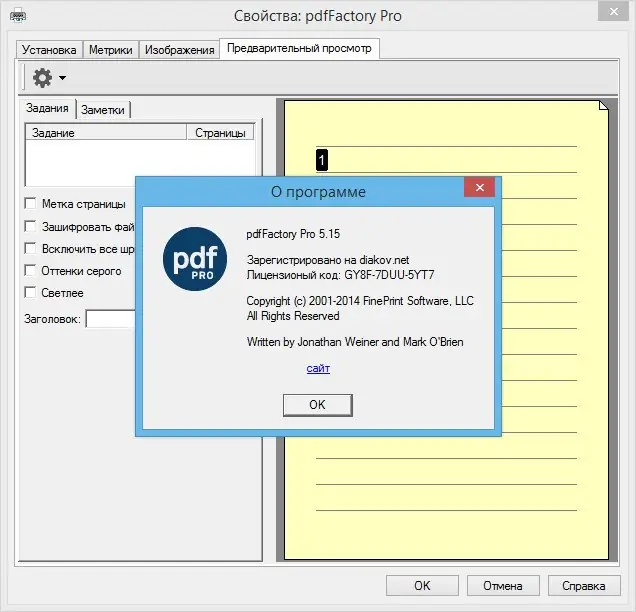Toggle the Светлее checkbox

30,292
